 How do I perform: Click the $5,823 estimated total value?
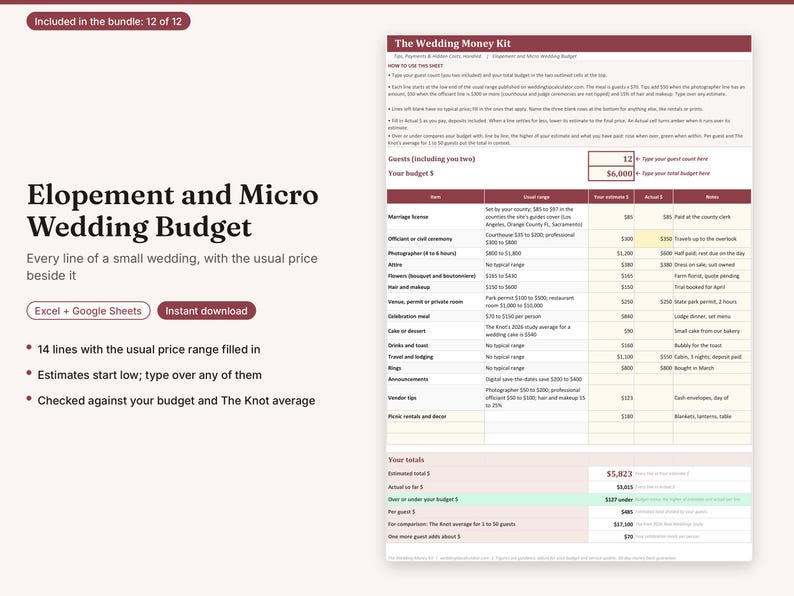click(619, 474)
